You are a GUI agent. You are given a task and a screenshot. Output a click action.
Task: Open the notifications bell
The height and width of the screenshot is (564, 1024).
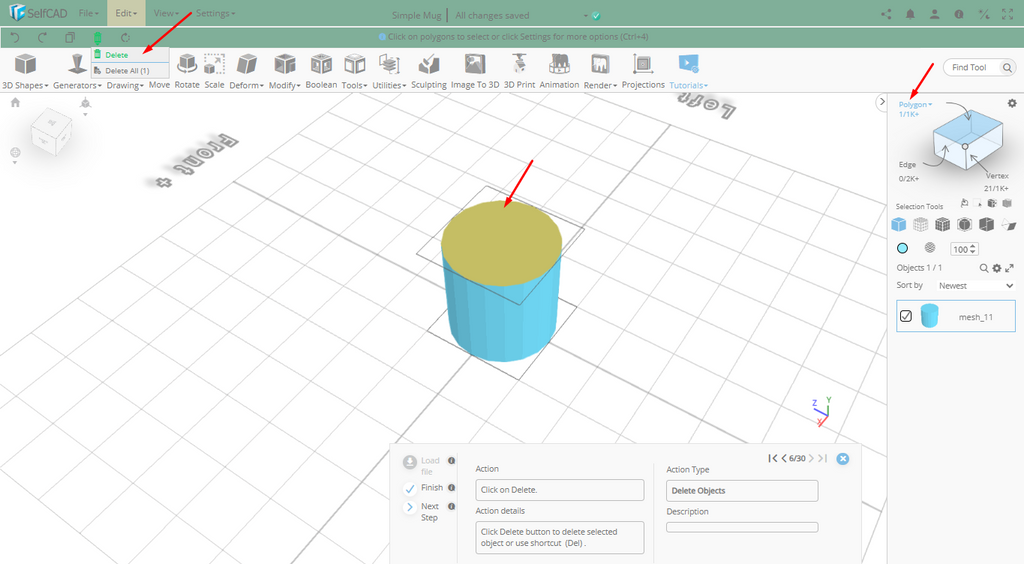pyautogui.click(x=910, y=14)
